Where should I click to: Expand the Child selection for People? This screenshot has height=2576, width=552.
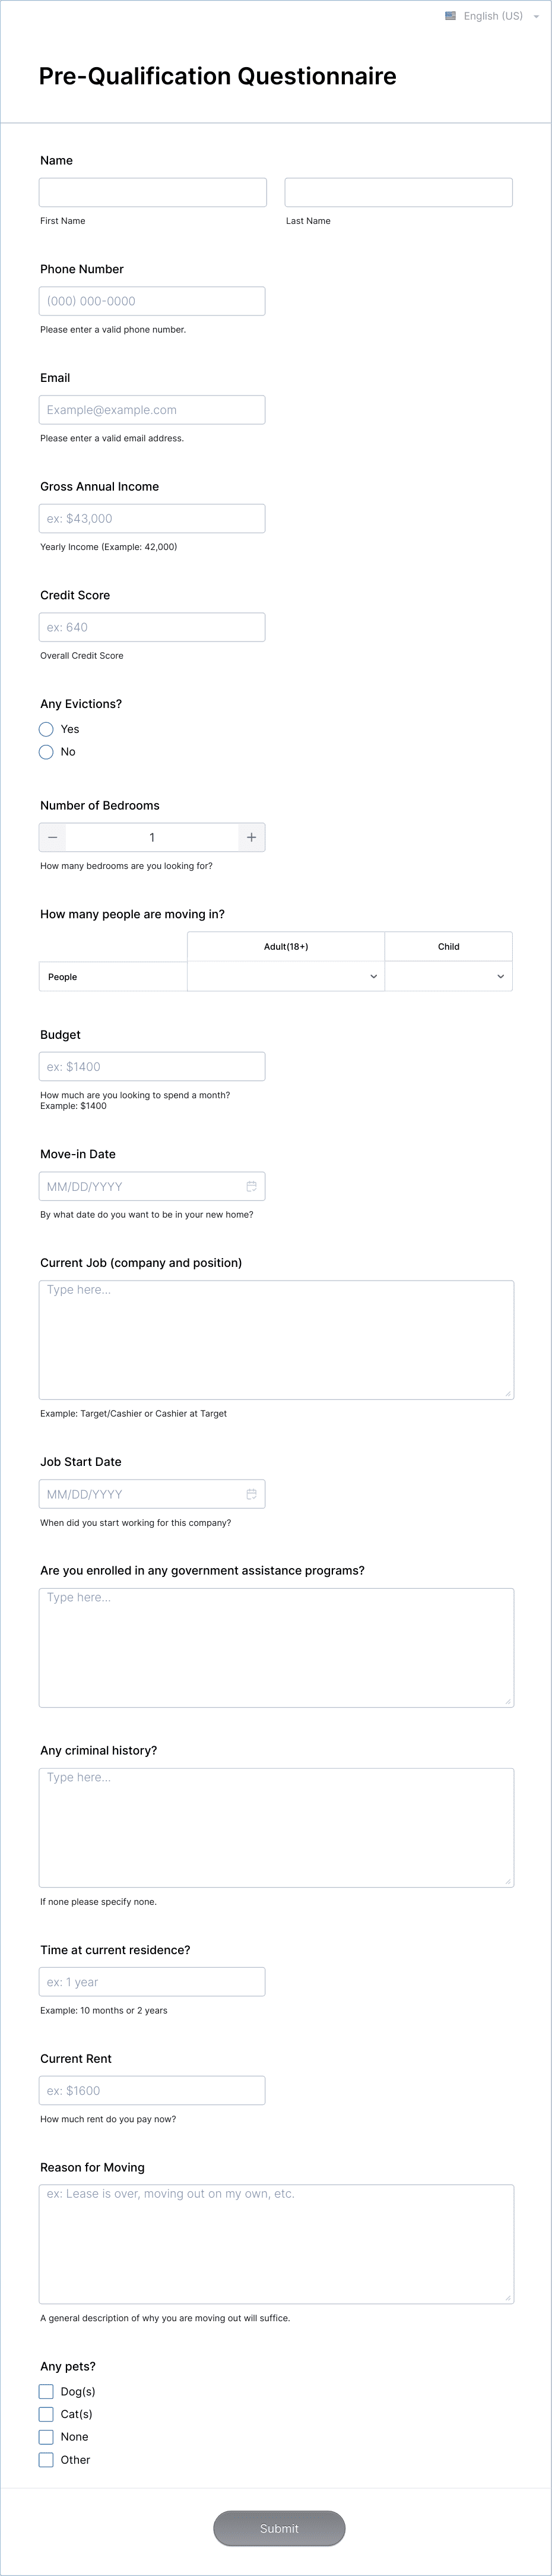448,976
